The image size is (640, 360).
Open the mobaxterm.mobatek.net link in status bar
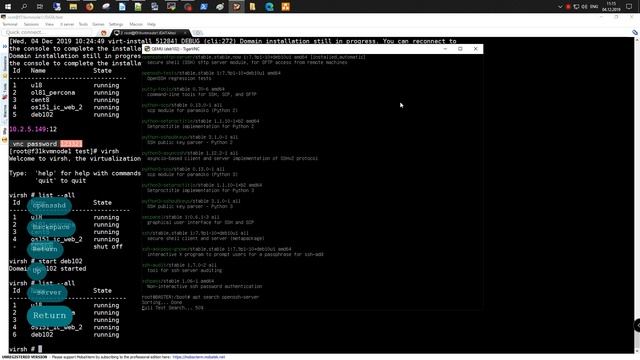(x=198, y=357)
